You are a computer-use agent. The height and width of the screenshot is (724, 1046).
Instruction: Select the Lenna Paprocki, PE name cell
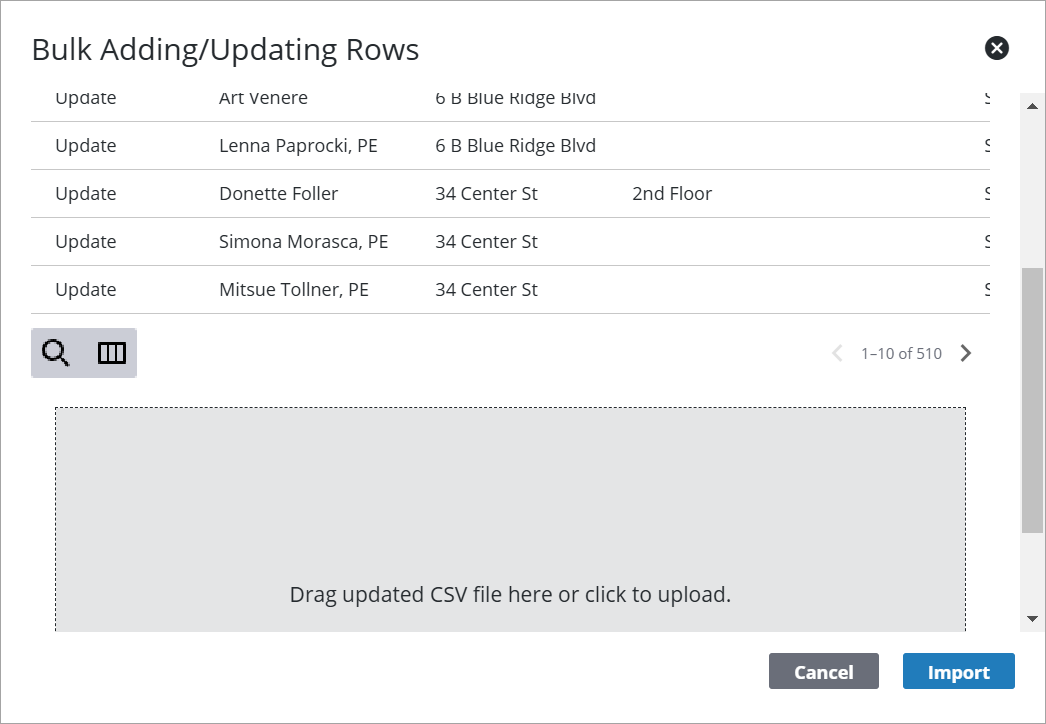click(x=298, y=146)
